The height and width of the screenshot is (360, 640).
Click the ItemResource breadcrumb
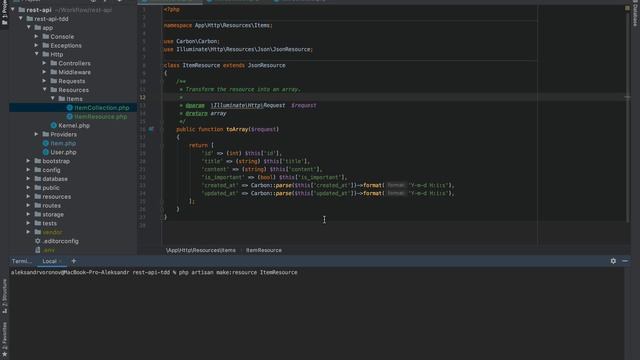pyautogui.click(x=264, y=250)
